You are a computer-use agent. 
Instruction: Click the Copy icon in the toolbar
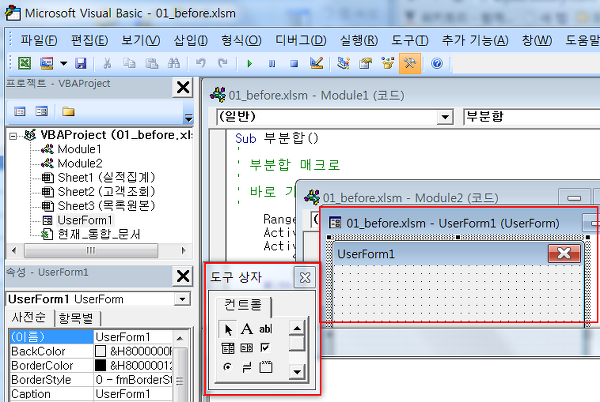tap(129, 63)
